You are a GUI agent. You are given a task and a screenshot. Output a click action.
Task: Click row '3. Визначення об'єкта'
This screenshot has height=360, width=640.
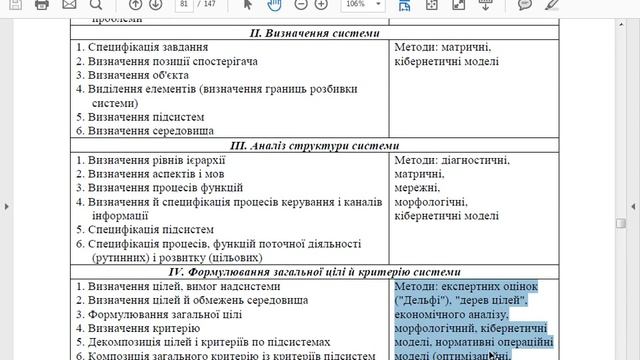coord(132,75)
